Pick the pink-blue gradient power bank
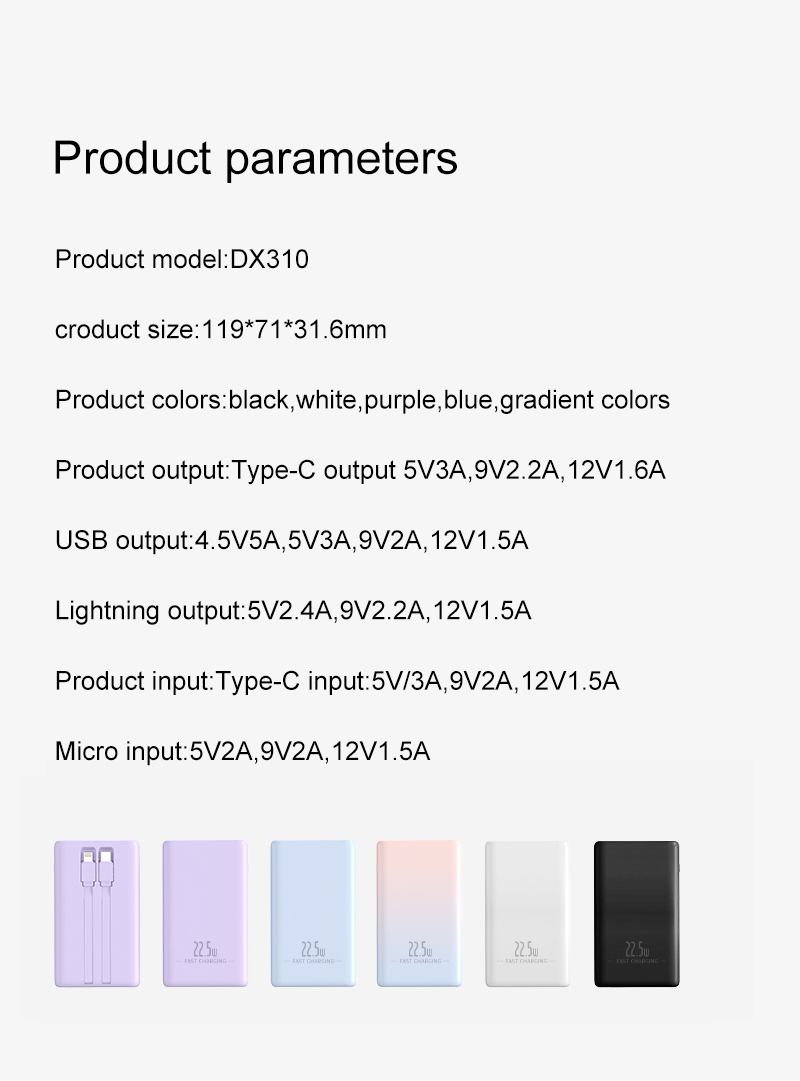The image size is (800, 1081). point(418,913)
